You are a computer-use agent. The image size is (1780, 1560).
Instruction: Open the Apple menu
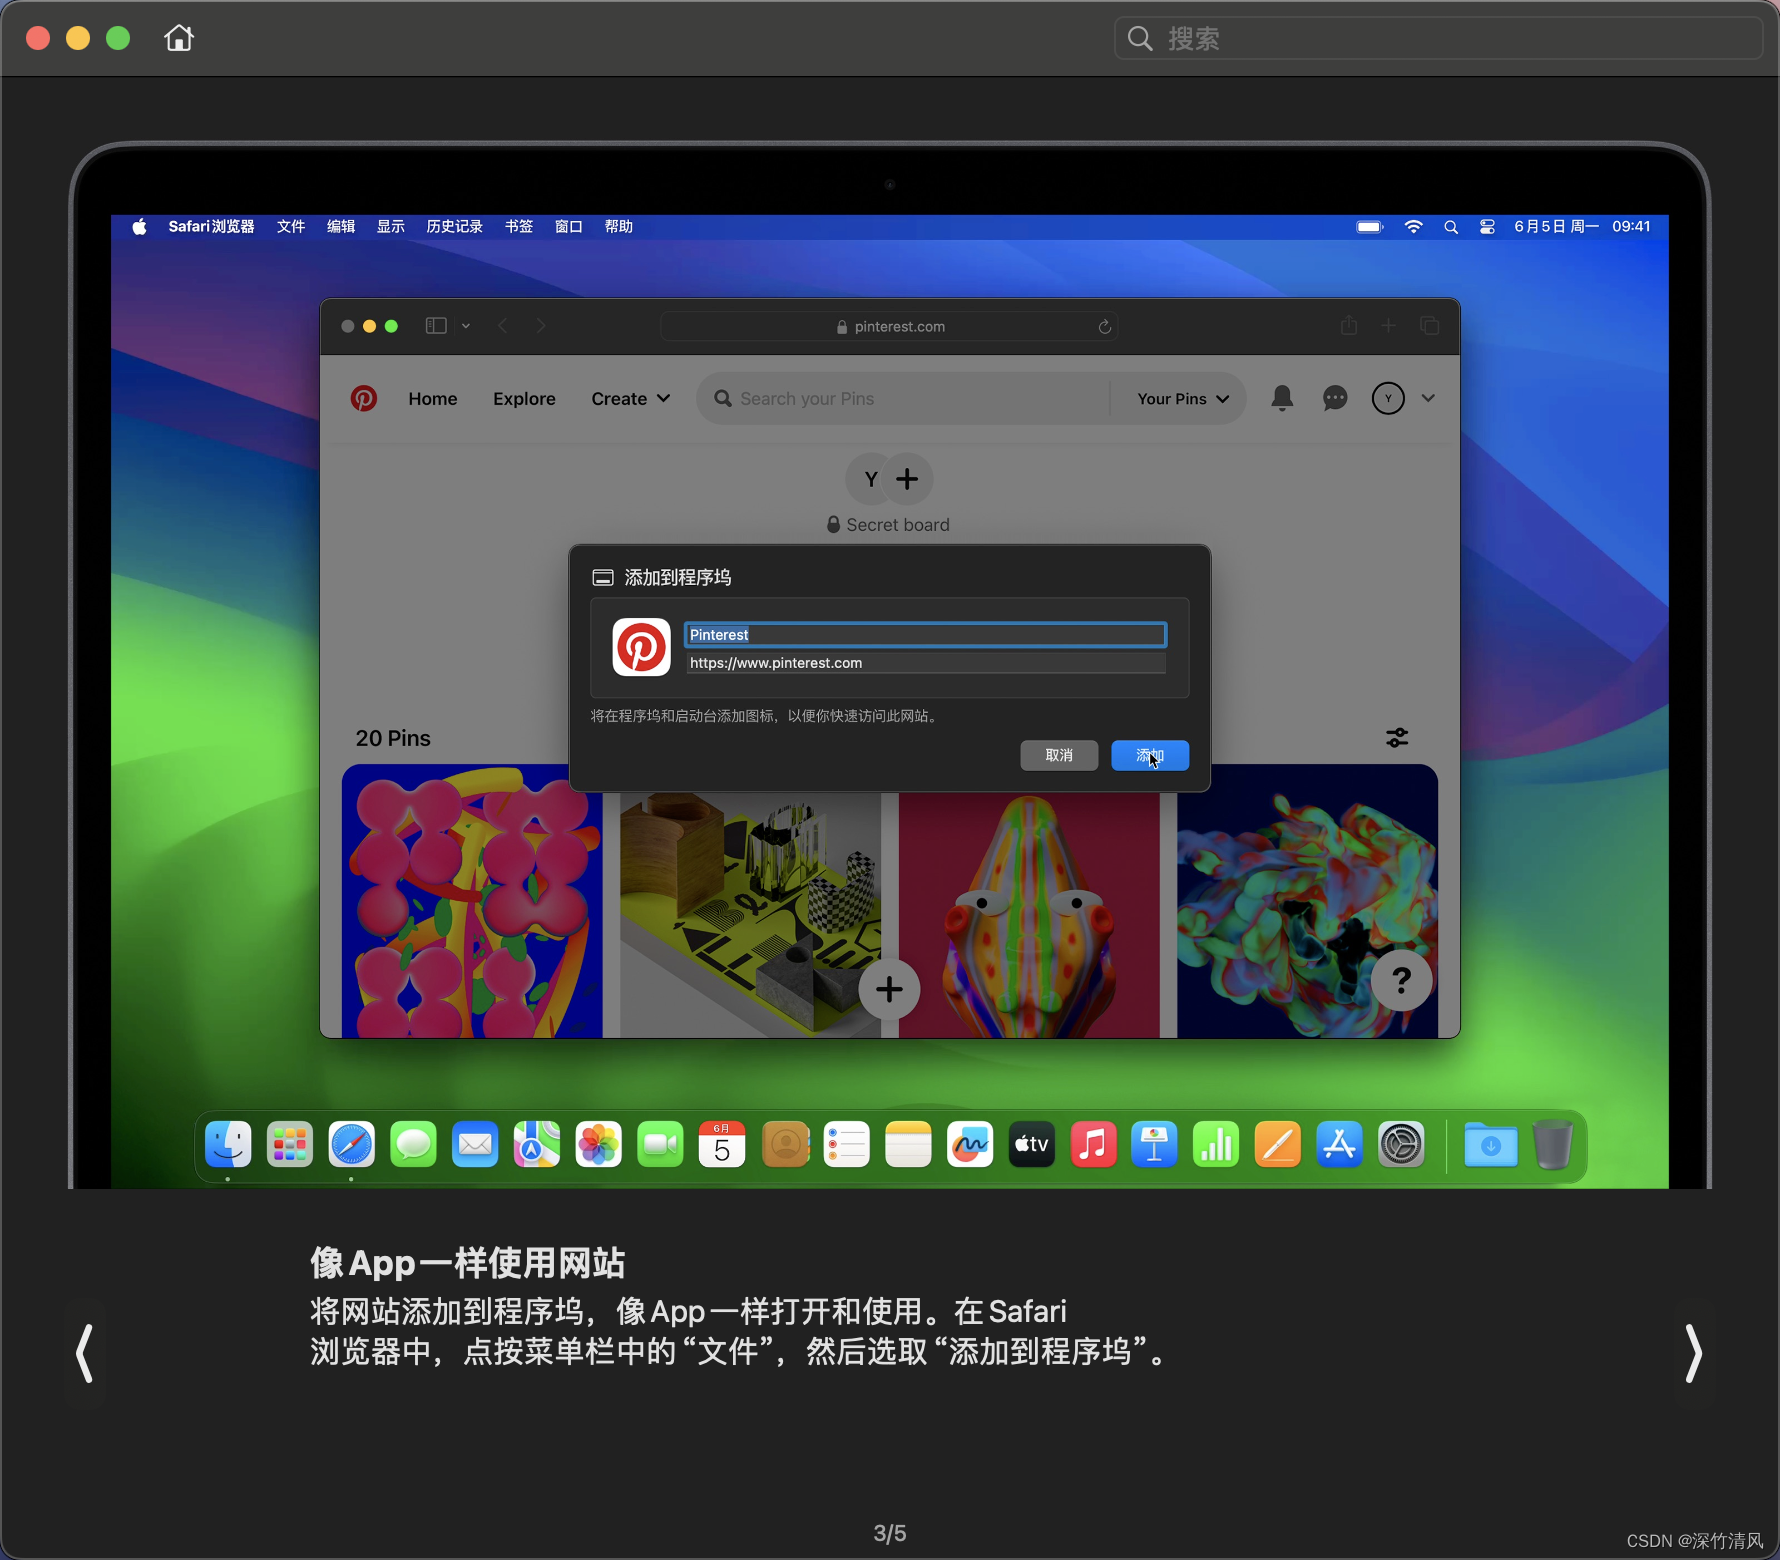pyautogui.click(x=140, y=227)
